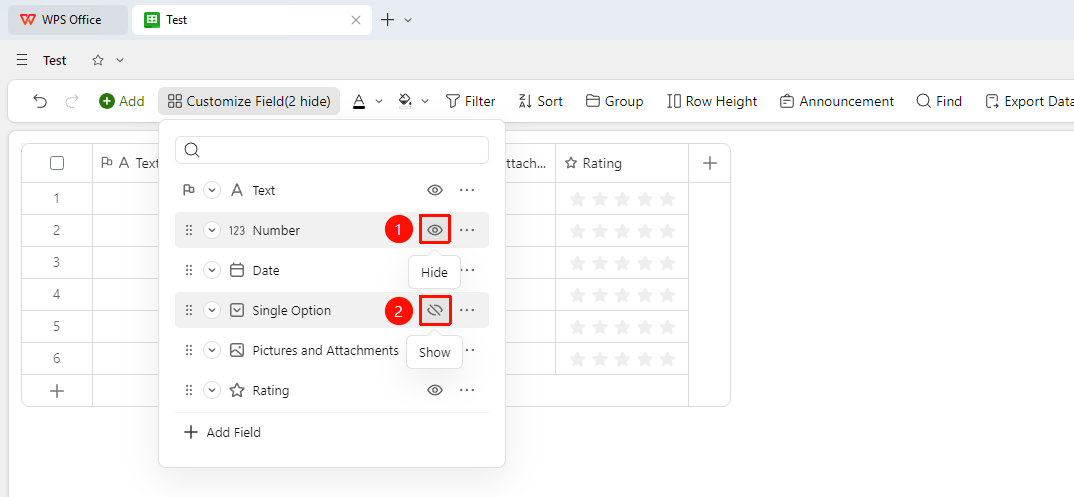Click the fill color bucket icon

pyautogui.click(x=405, y=101)
